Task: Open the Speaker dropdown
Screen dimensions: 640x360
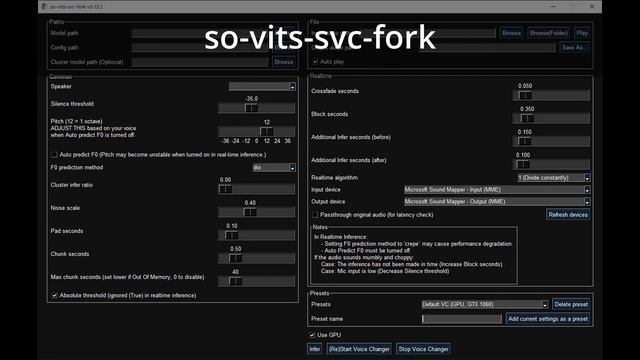Action: click(x=262, y=87)
